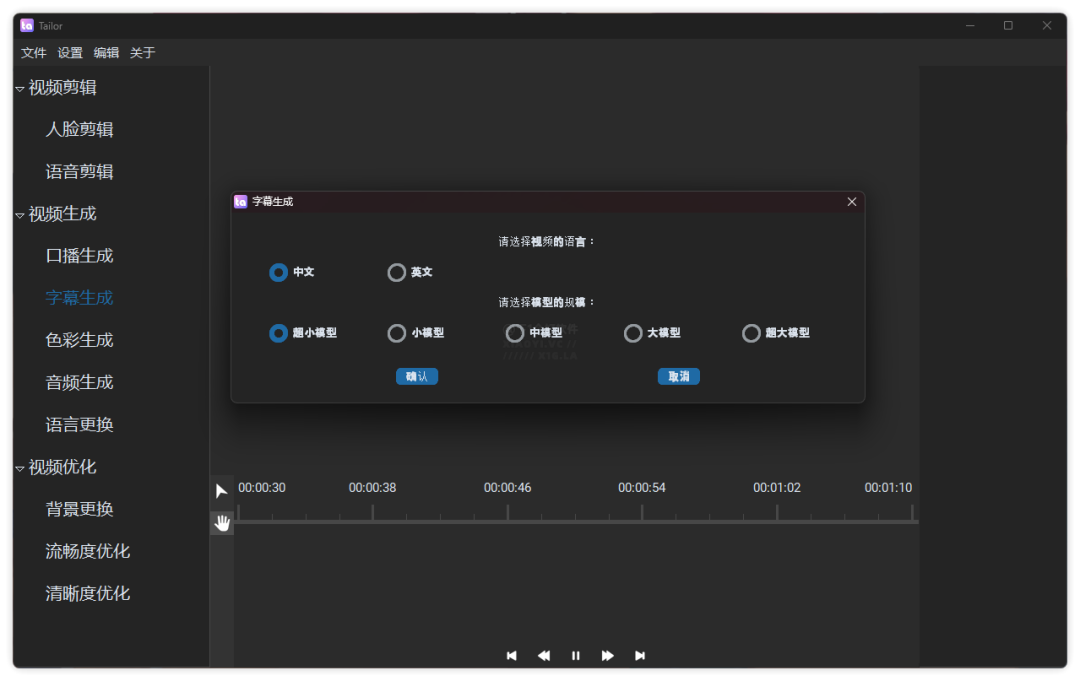The image size is (1080, 681).
Task: Rewind the video
Action: point(544,655)
